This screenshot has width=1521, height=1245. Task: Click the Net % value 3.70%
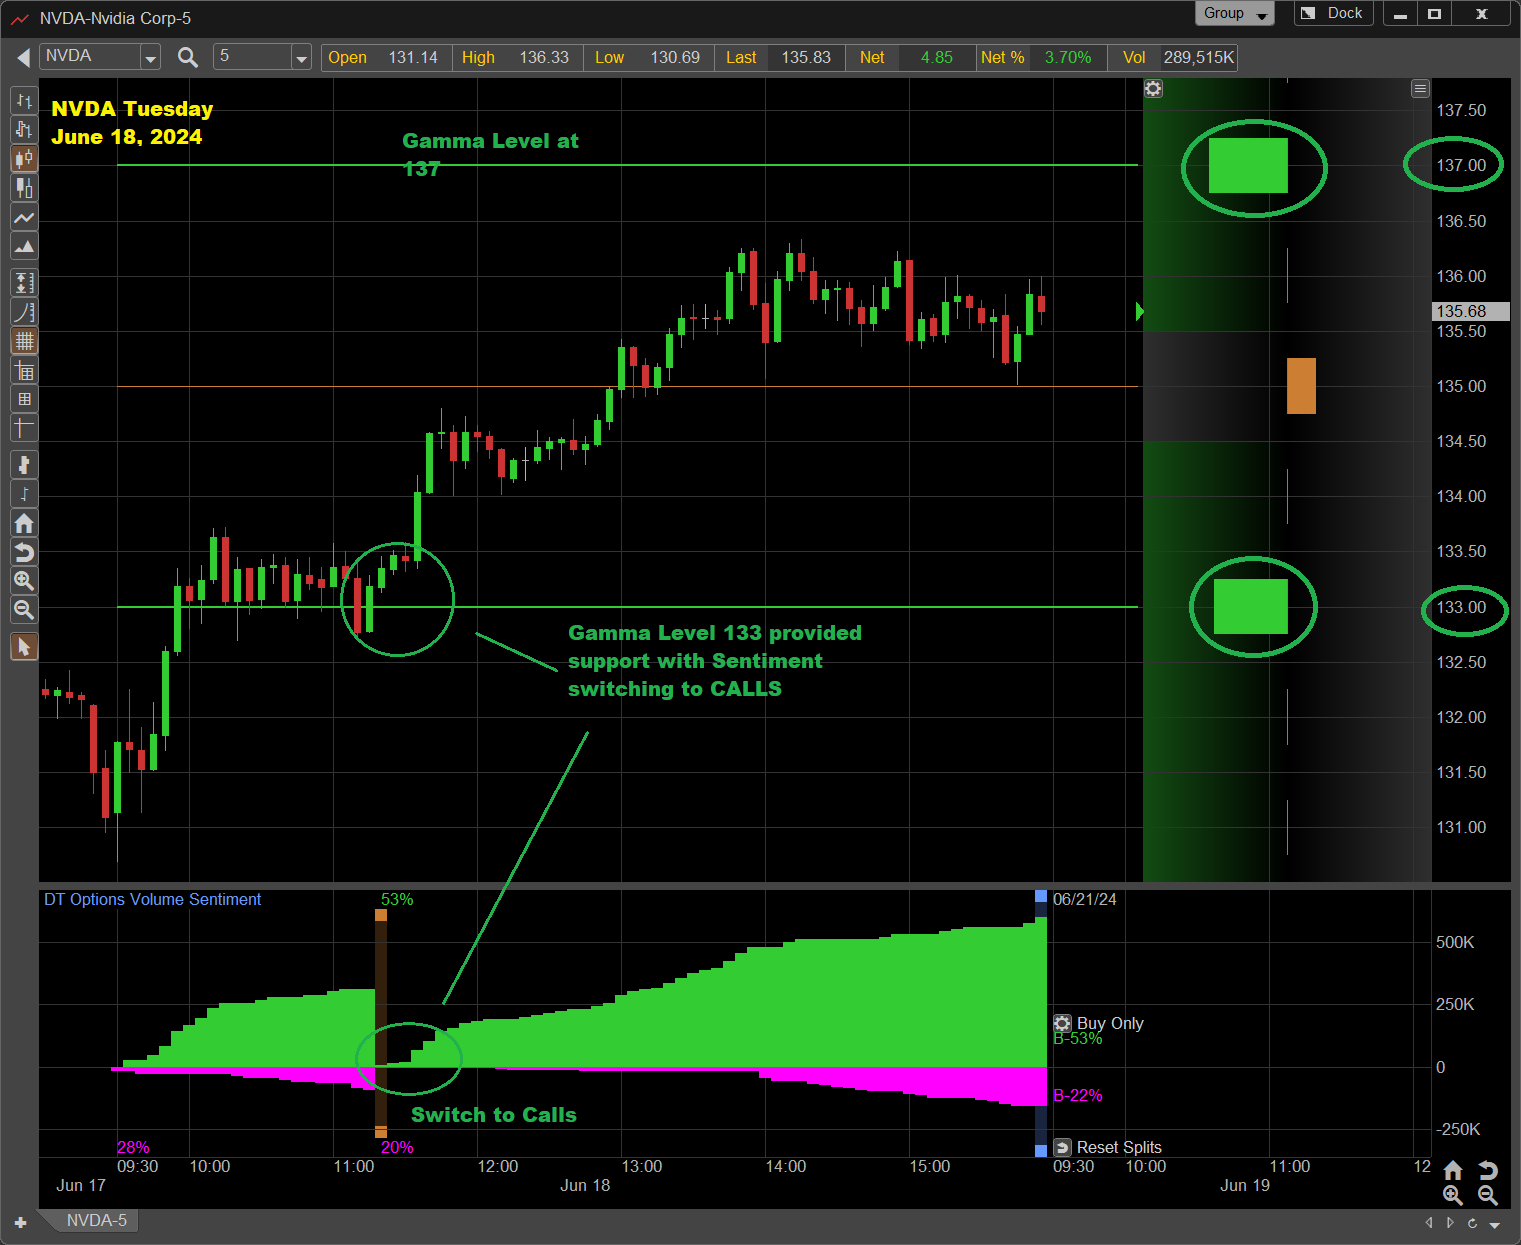coord(1068,57)
